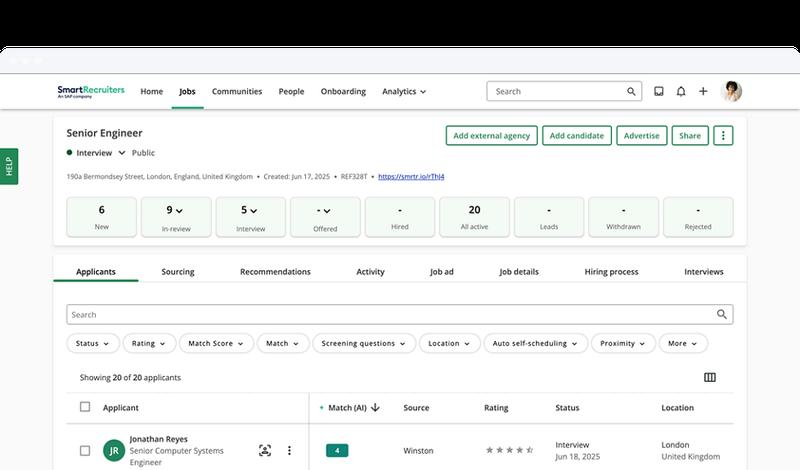Open the user profile avatar

[x=731, y=91]
